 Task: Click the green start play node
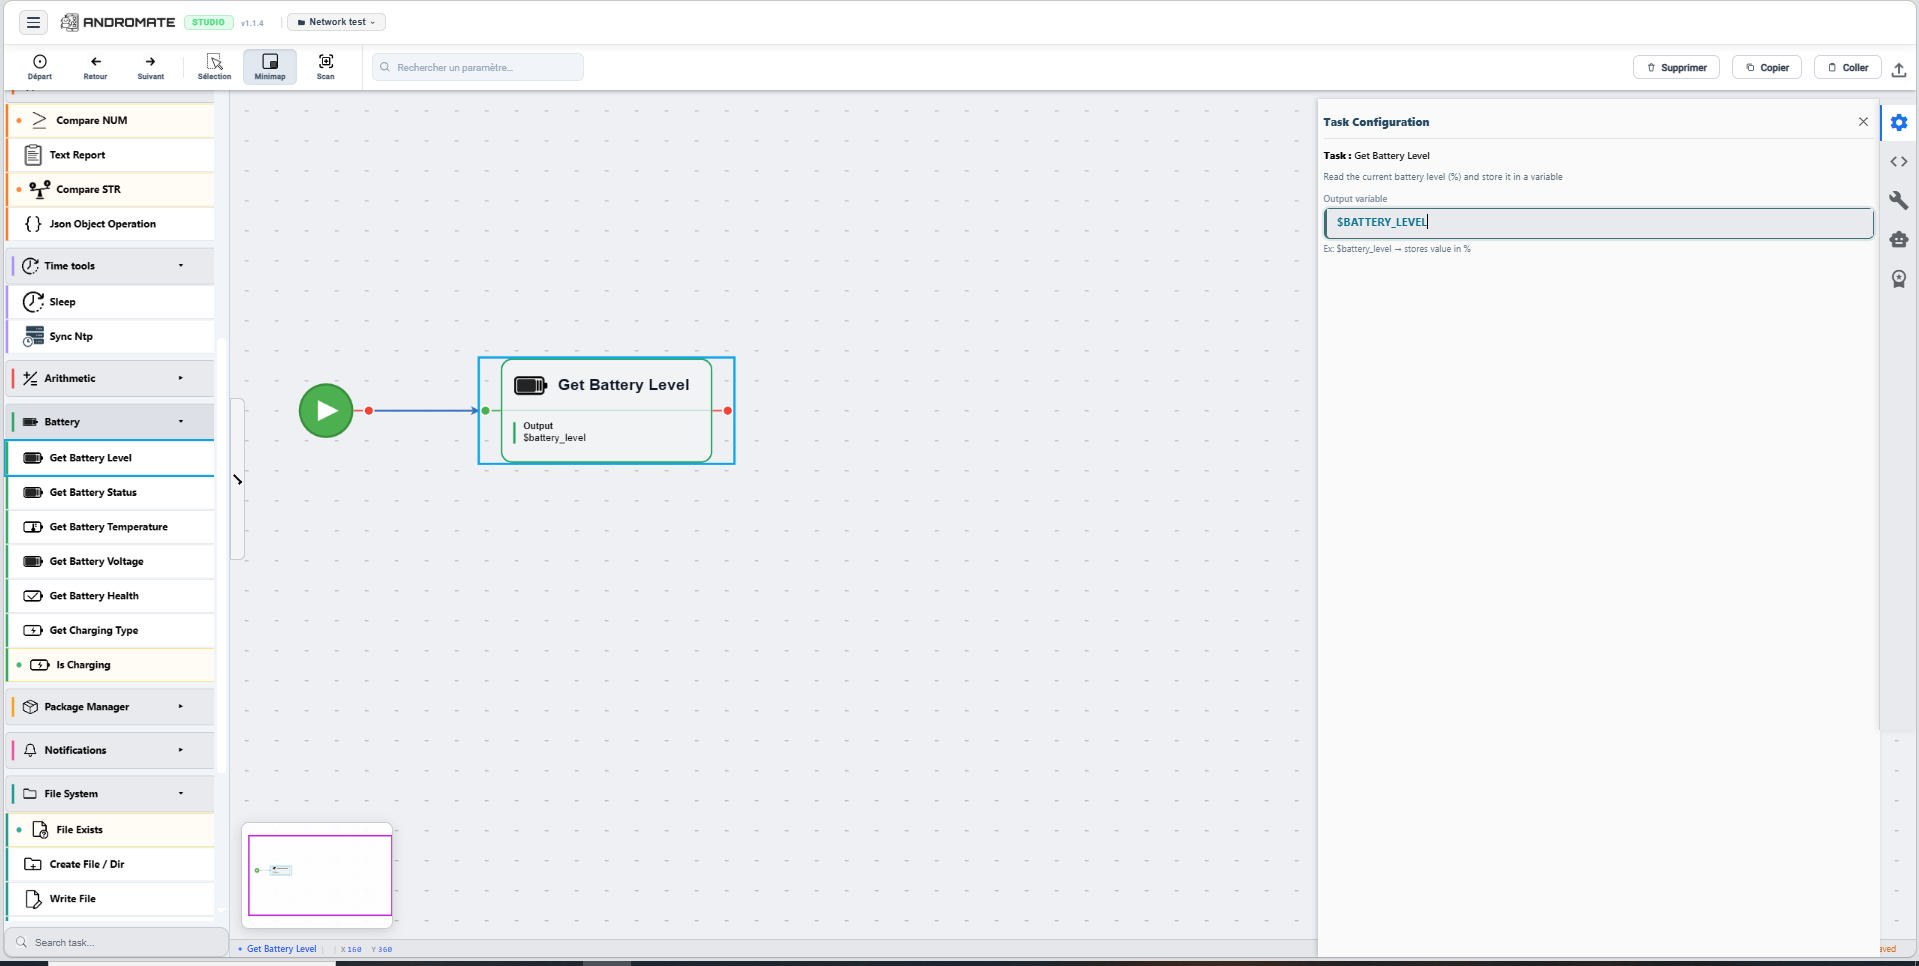326,410
